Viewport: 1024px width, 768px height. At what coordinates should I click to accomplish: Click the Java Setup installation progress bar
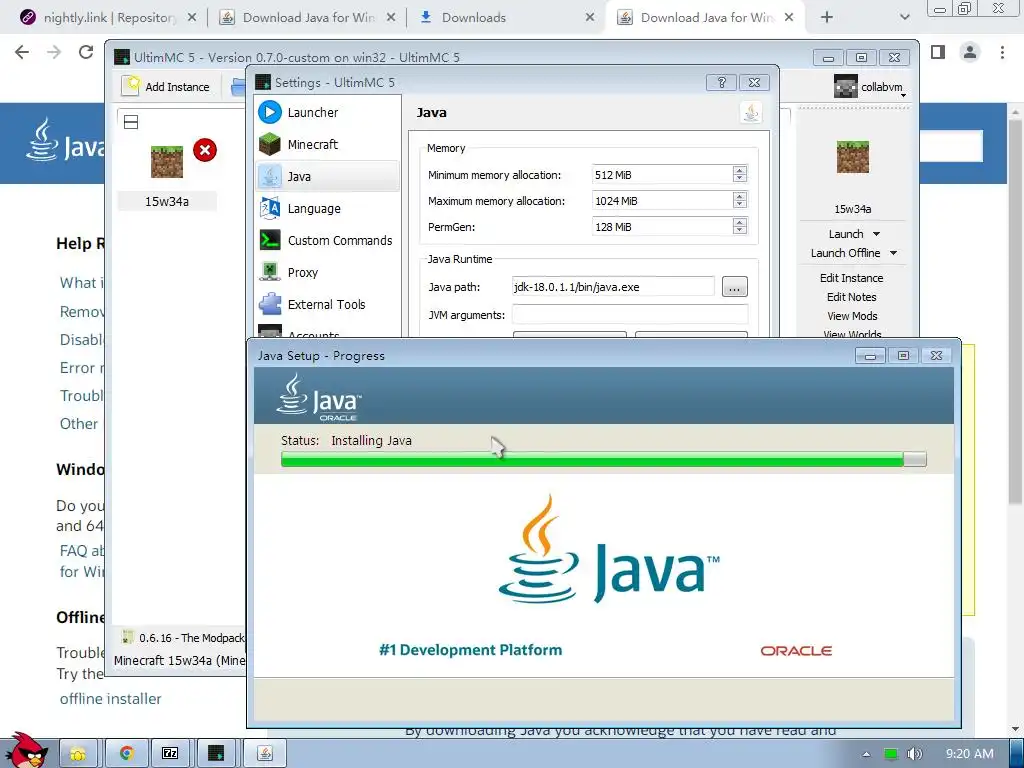coord(603,459)
